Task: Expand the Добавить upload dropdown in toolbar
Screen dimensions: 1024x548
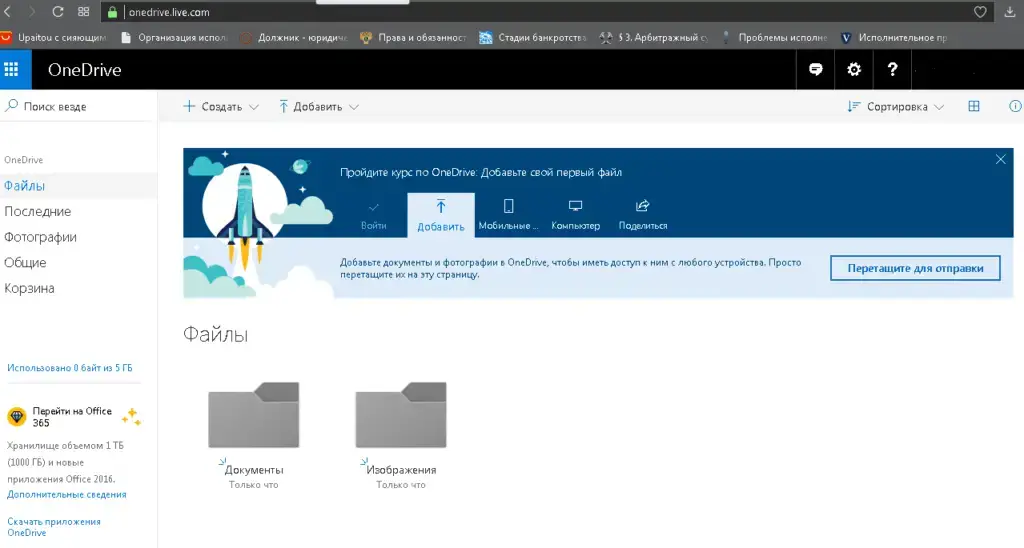Action: (319, 107)
